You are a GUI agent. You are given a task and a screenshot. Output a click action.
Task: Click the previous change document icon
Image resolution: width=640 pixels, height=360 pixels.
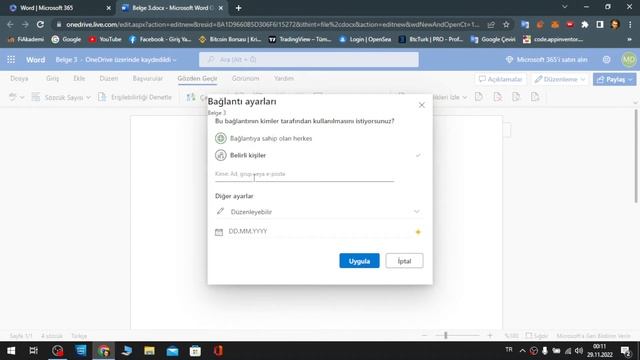pos(516,97)
